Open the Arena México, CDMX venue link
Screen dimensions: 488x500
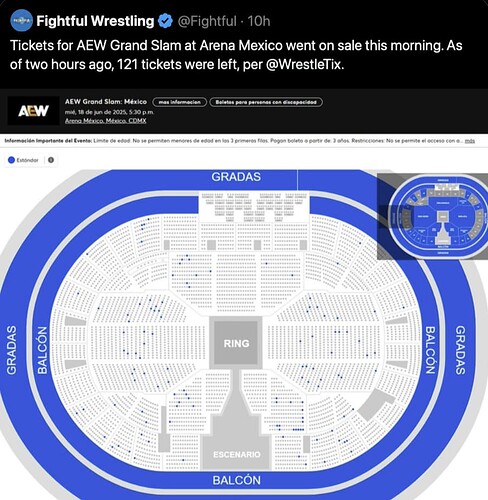pos(105,121)
